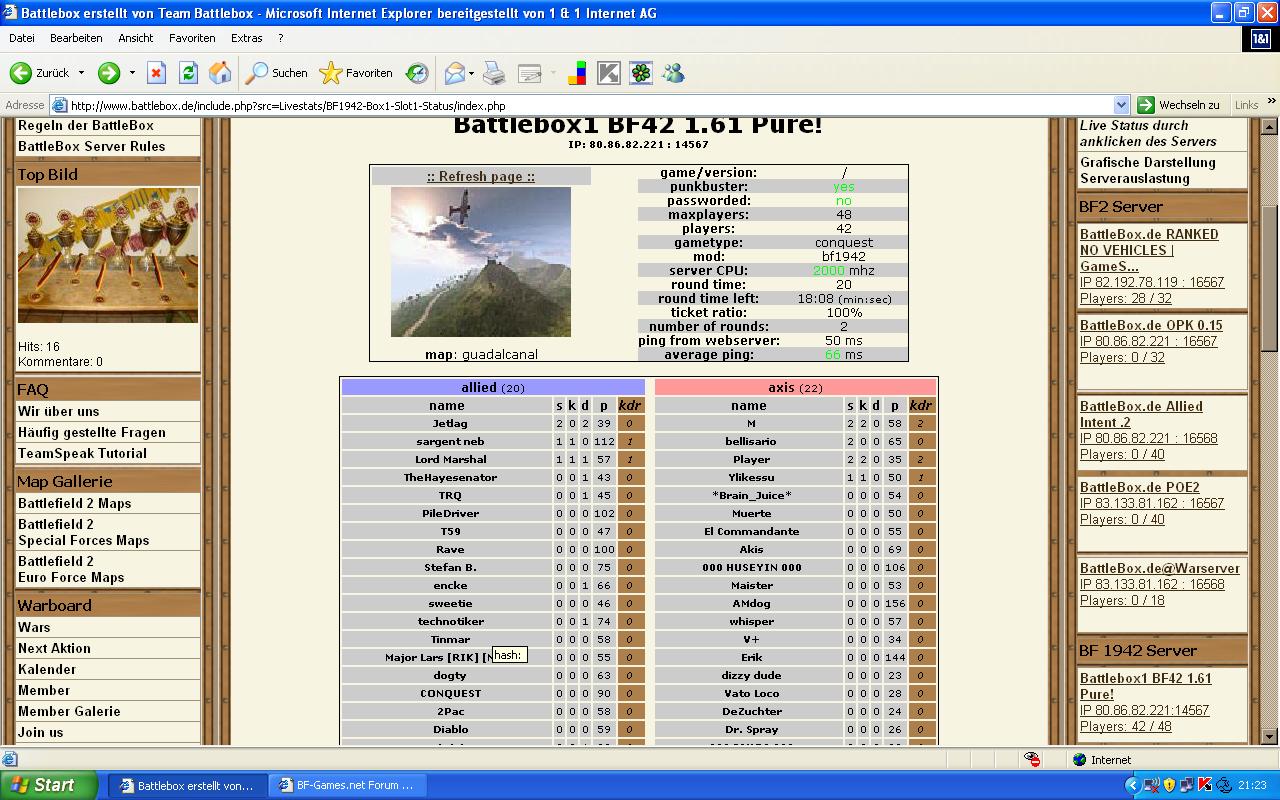Open the BattleBox Server Rules link
This screenshot has height=800, width=1280.
[x=92, y=146]
